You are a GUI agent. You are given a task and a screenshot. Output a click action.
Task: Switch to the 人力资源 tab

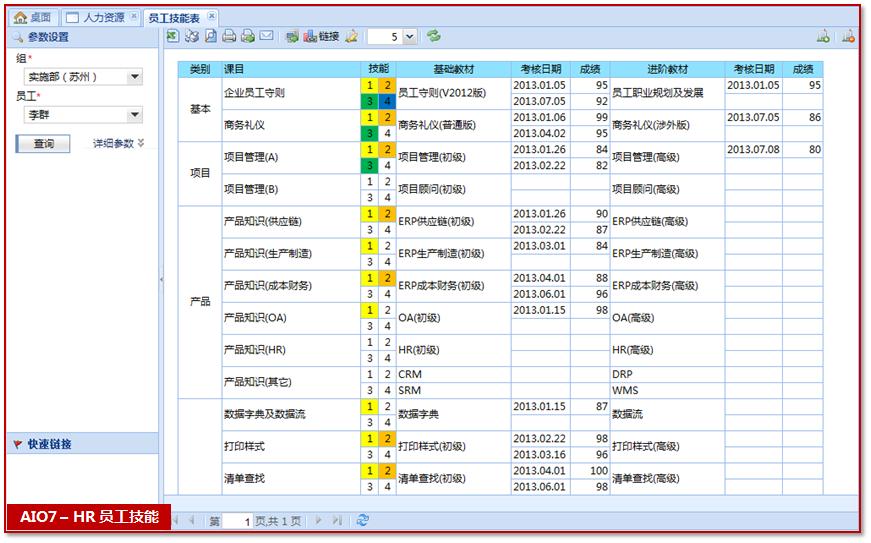[x=102, y=18]
